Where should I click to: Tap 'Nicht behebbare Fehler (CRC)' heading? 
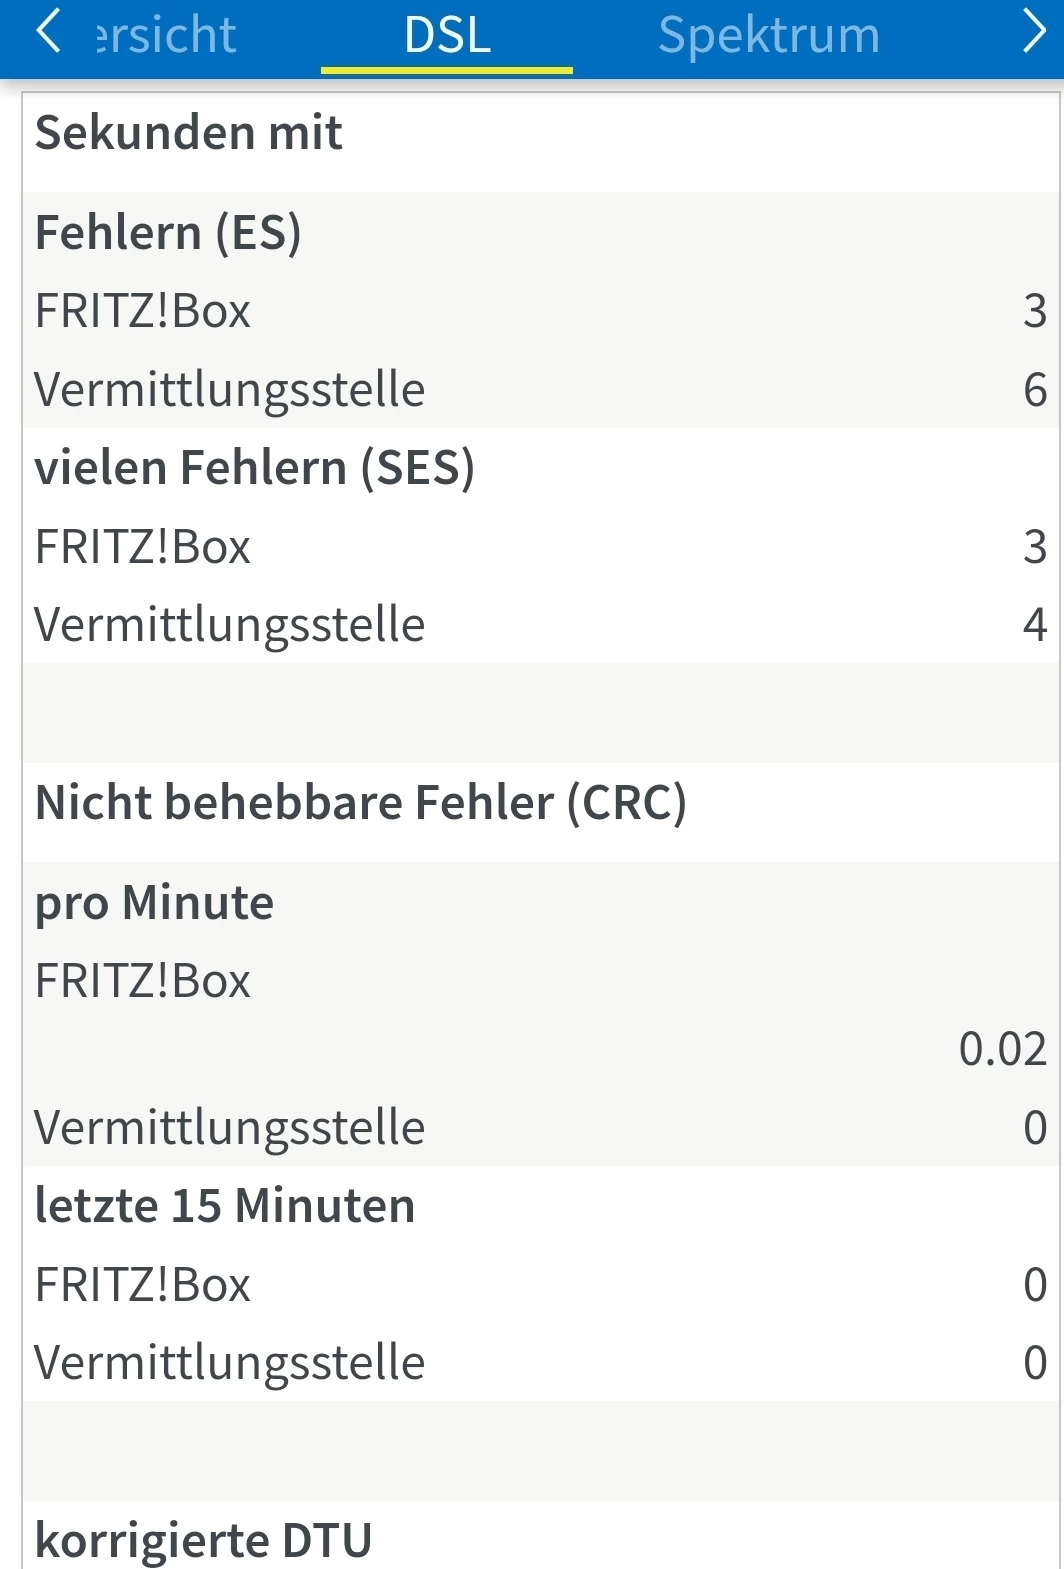tap(360, 803)
